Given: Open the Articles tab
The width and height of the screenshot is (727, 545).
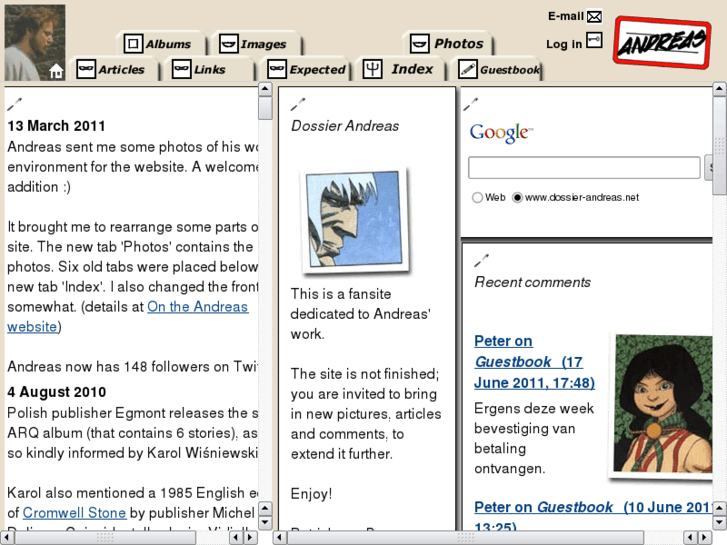Looking at the screenshot, I should (113, 70).
